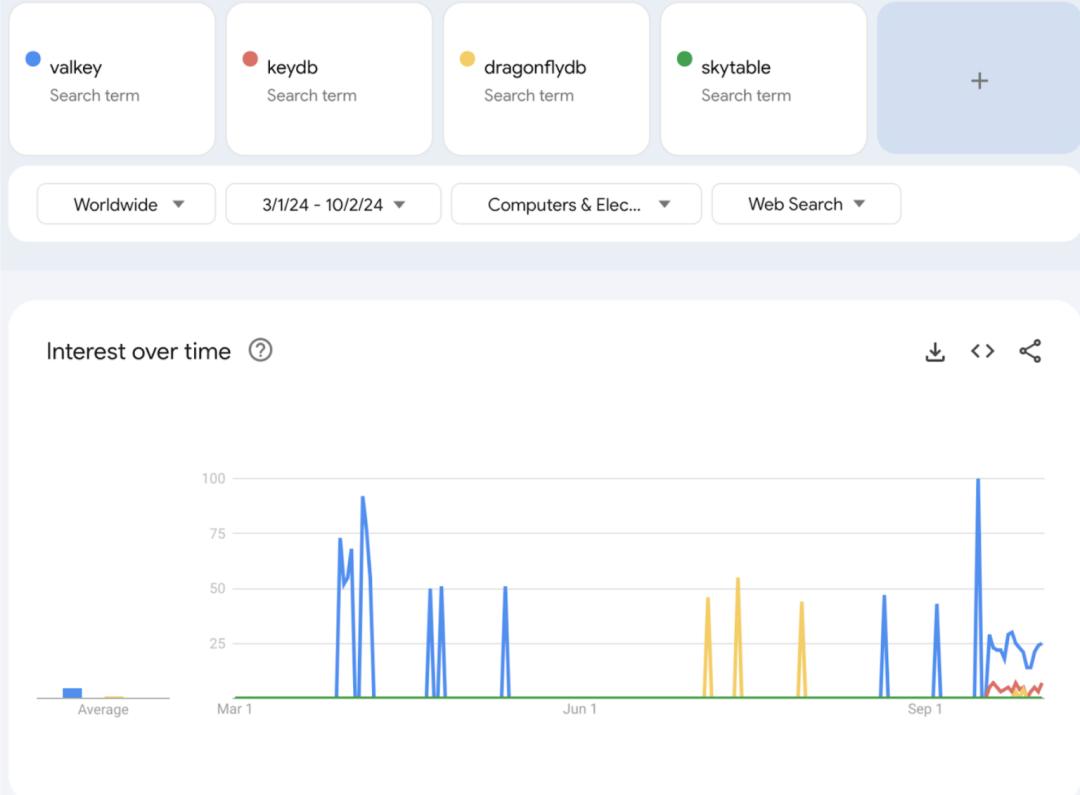Screen dimensions: 1080x795
Task: Click the red keydb color dot
Action: click(x=250, y=59)
